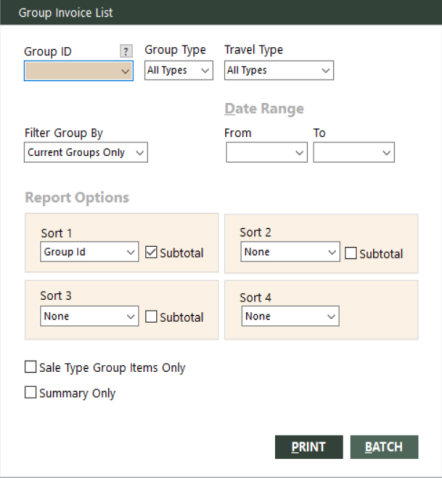Enable the Summary Only checkbox
Image resolution: width=442 pixels, height=478 pixels.
[31, 392]
